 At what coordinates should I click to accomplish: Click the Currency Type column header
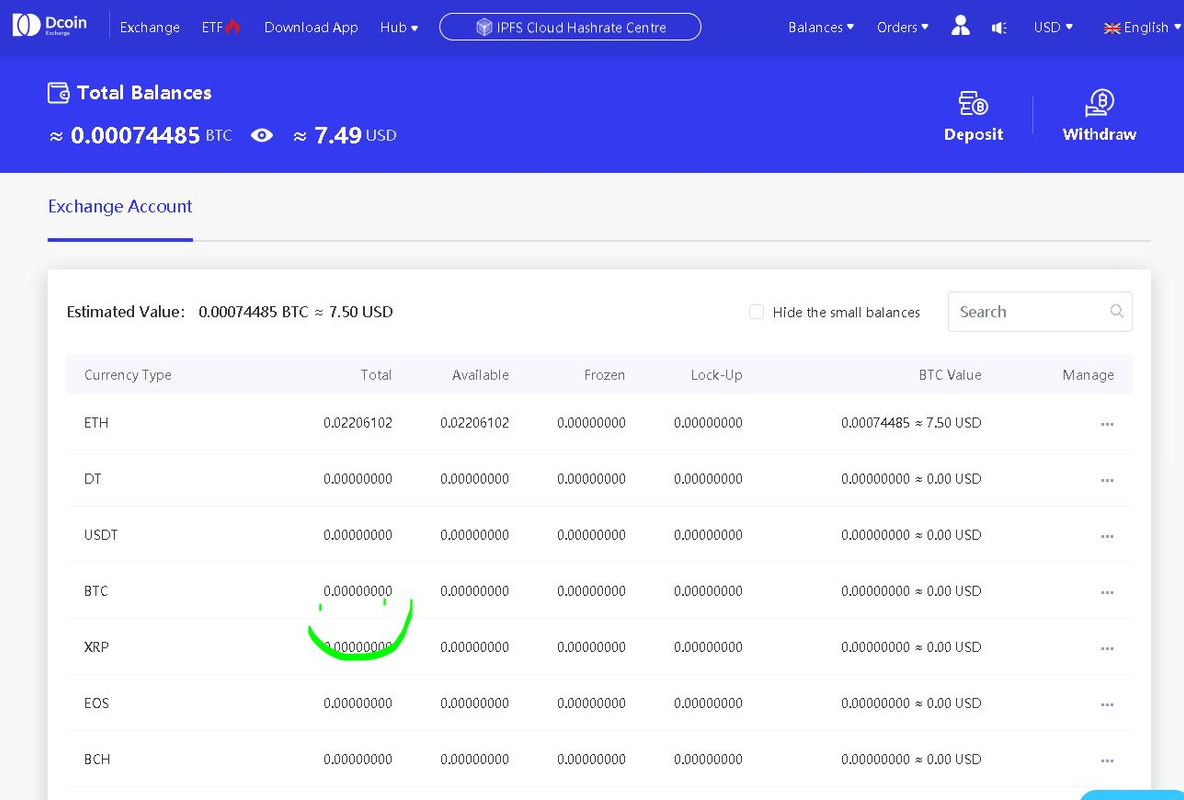128,375
